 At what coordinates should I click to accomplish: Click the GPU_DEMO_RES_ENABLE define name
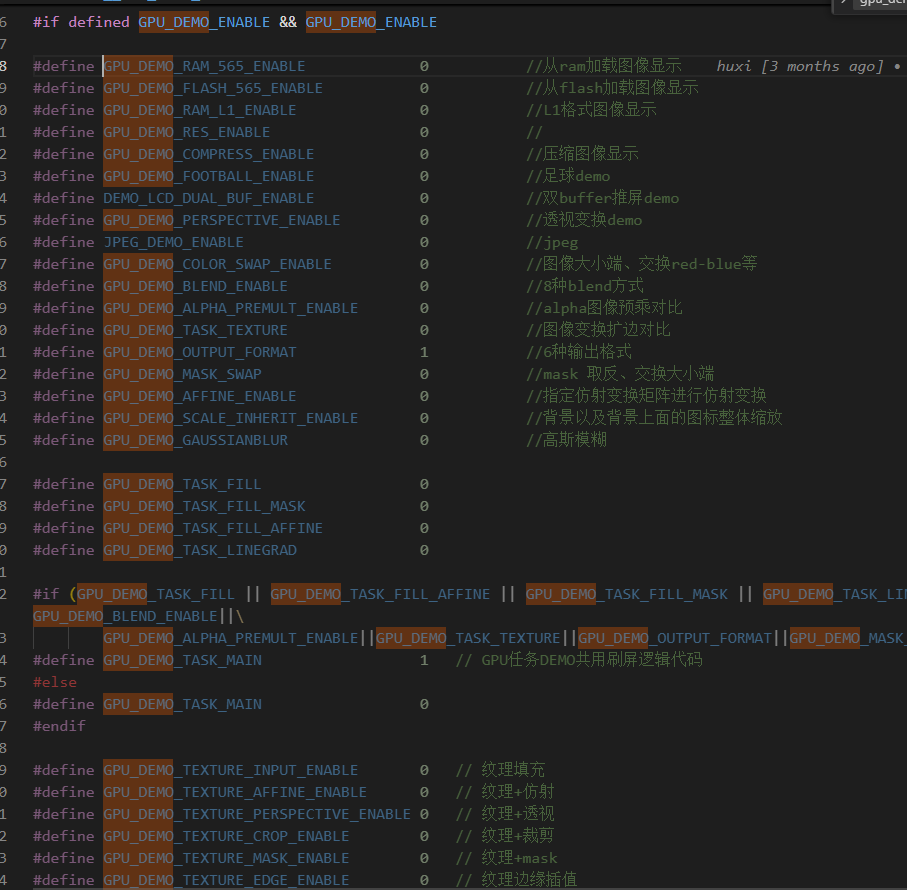187,132
